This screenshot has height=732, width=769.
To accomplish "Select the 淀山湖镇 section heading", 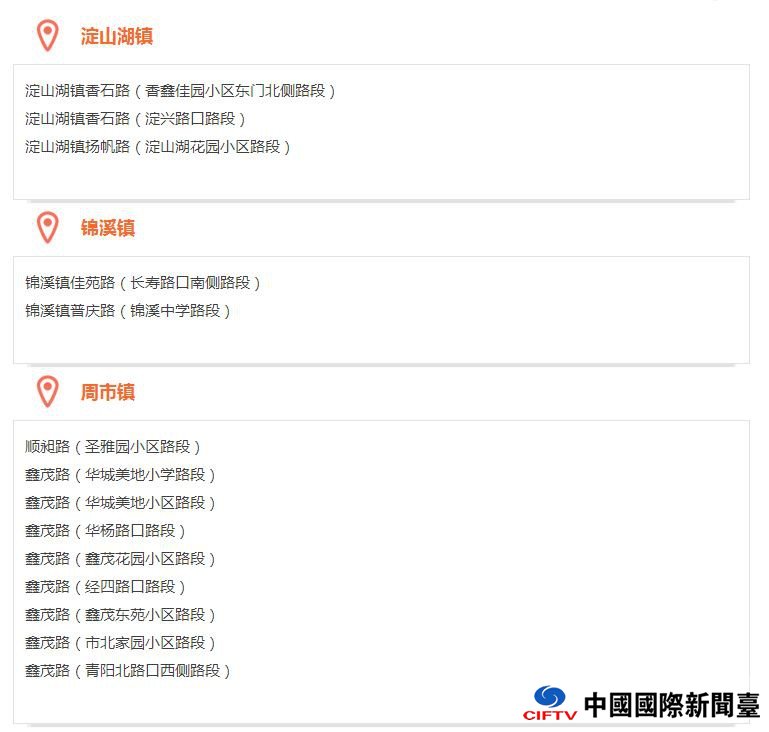I will 117,36.
